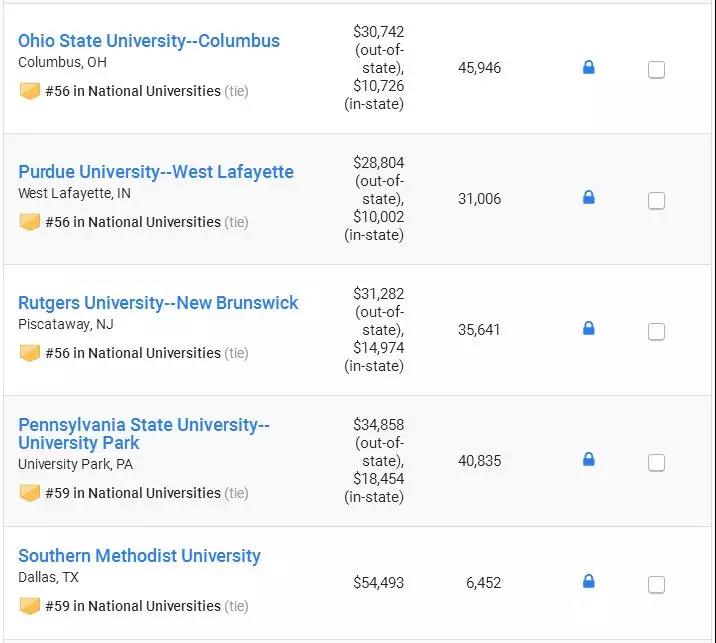Click the ranking badge icon under Rutgers University
The width and height of the screenshot is (716, 643).
(x=30, y=353)
